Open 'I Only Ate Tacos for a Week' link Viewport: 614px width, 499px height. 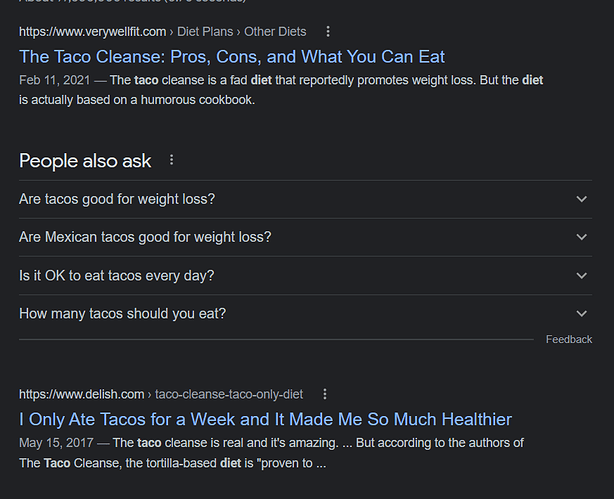pyautogui.click(x=265, y=419)
